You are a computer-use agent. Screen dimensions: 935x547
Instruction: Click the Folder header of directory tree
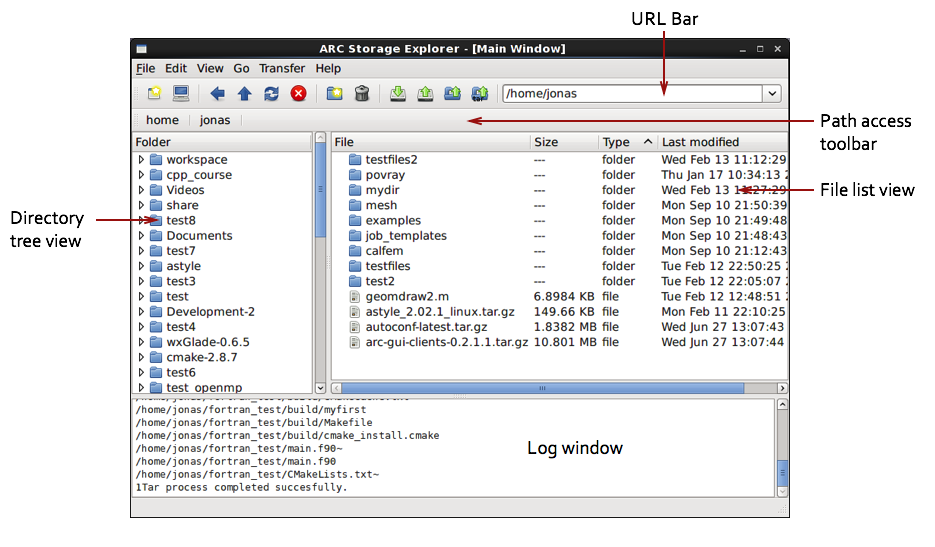222,142
